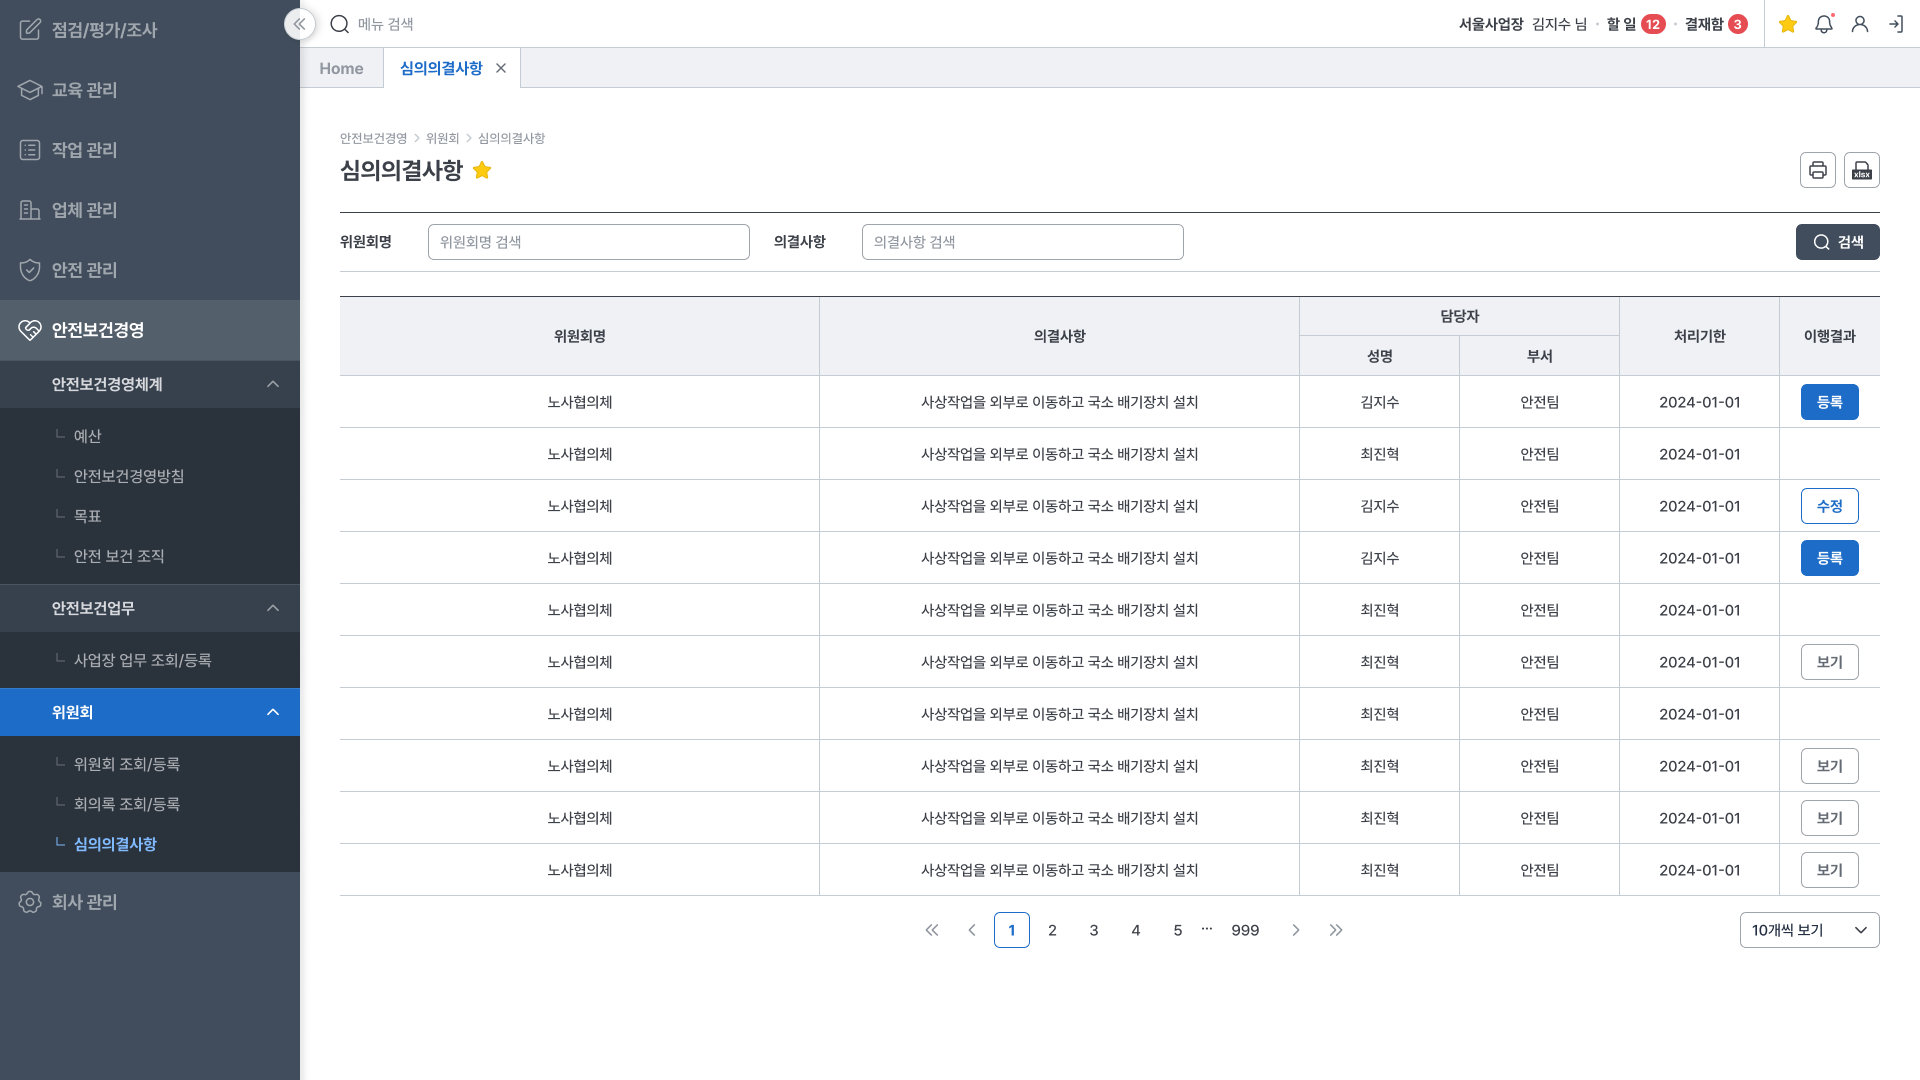Image resolution: width=1920 pixels, height=1080 pixels.
Task: Go to next page arrow
Action: [x=1296, y=930]
